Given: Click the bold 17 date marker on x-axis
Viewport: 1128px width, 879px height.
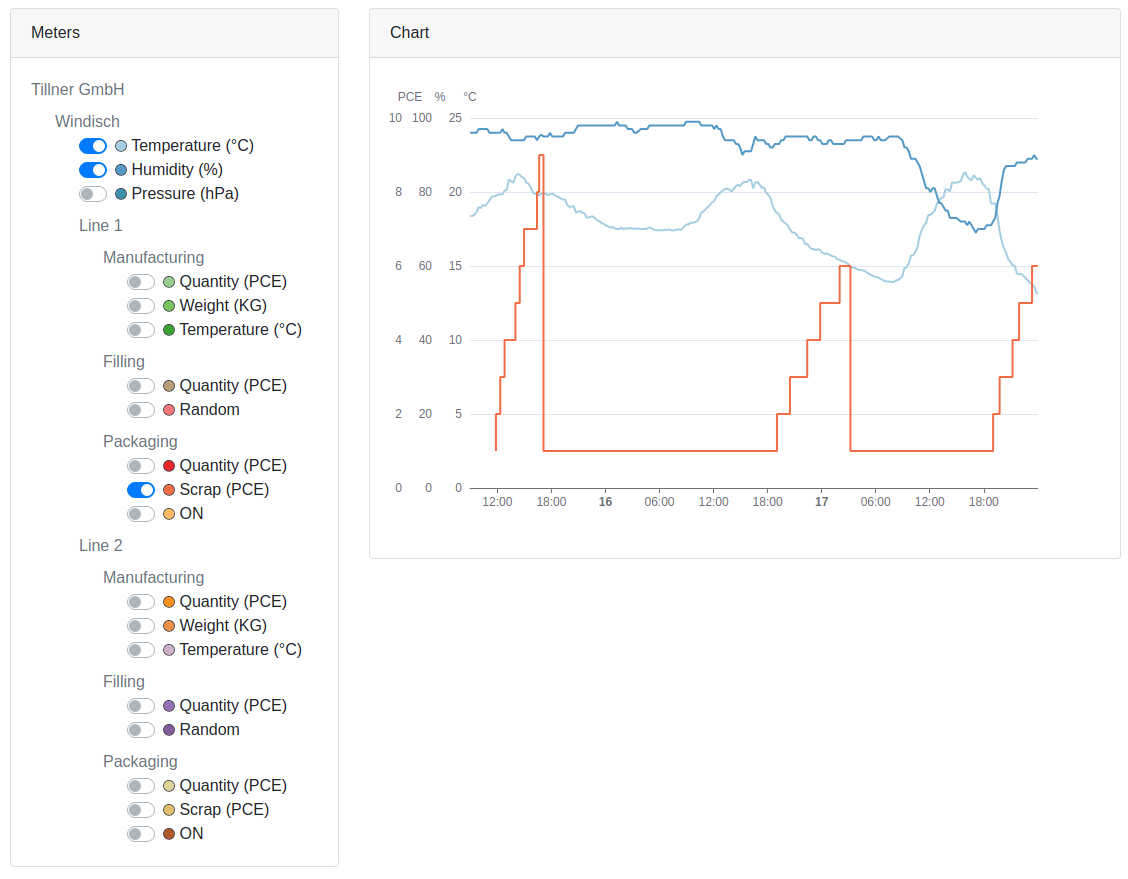Looking at the screenshot, I should tap(821, 502).
